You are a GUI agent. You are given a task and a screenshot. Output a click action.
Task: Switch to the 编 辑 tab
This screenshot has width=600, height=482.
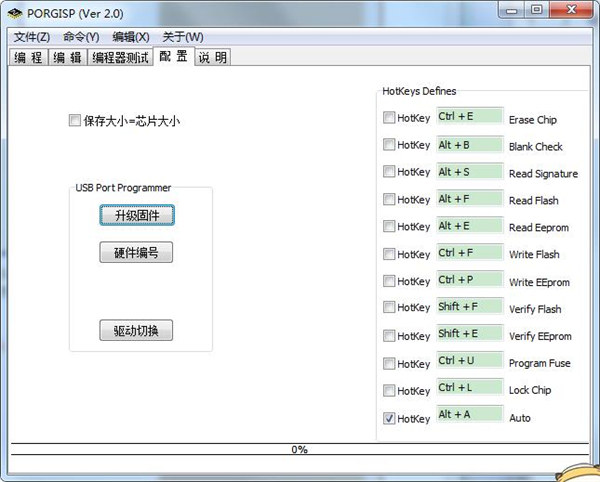67,57
